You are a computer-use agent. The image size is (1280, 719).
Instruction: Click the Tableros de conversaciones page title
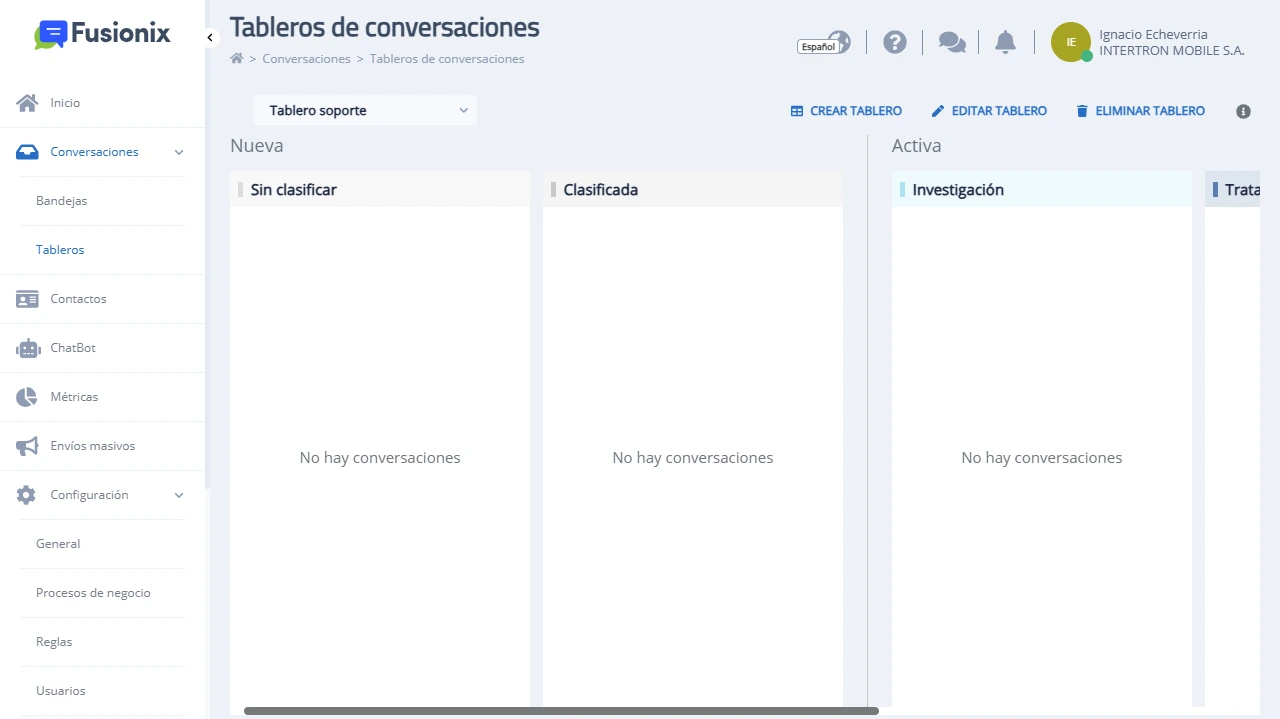[x=385, y=27]
